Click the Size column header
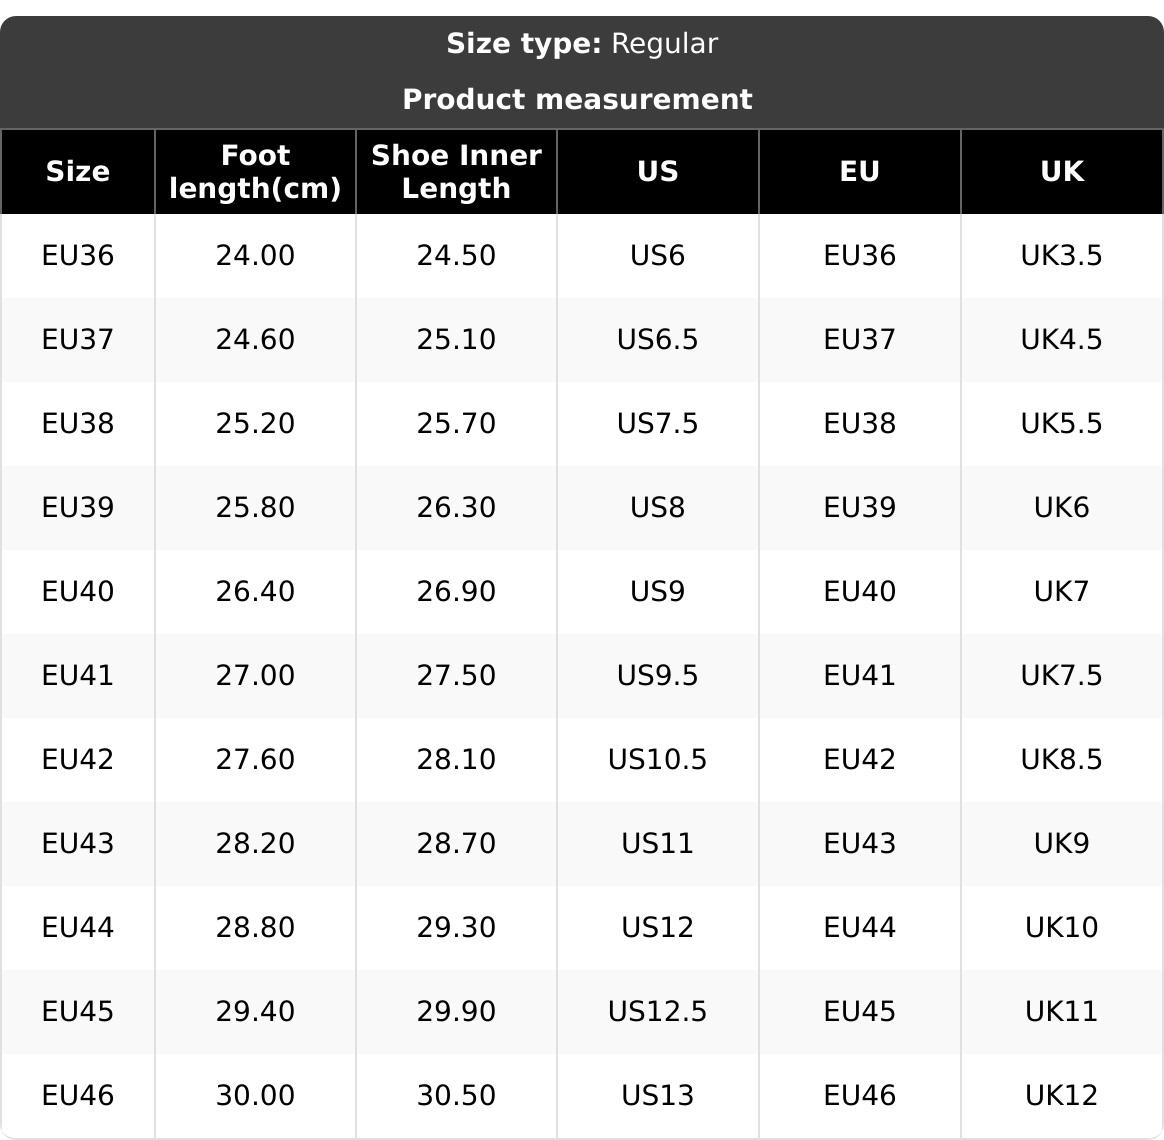Viewport: 1164px width, 1140px height. coord(78,172)
